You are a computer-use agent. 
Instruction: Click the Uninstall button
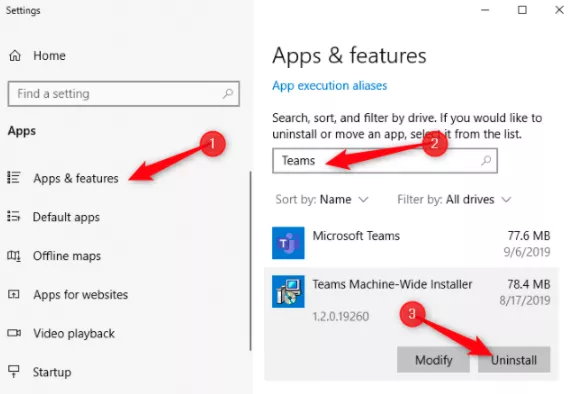pyautogui.click(x=514, y=360)
